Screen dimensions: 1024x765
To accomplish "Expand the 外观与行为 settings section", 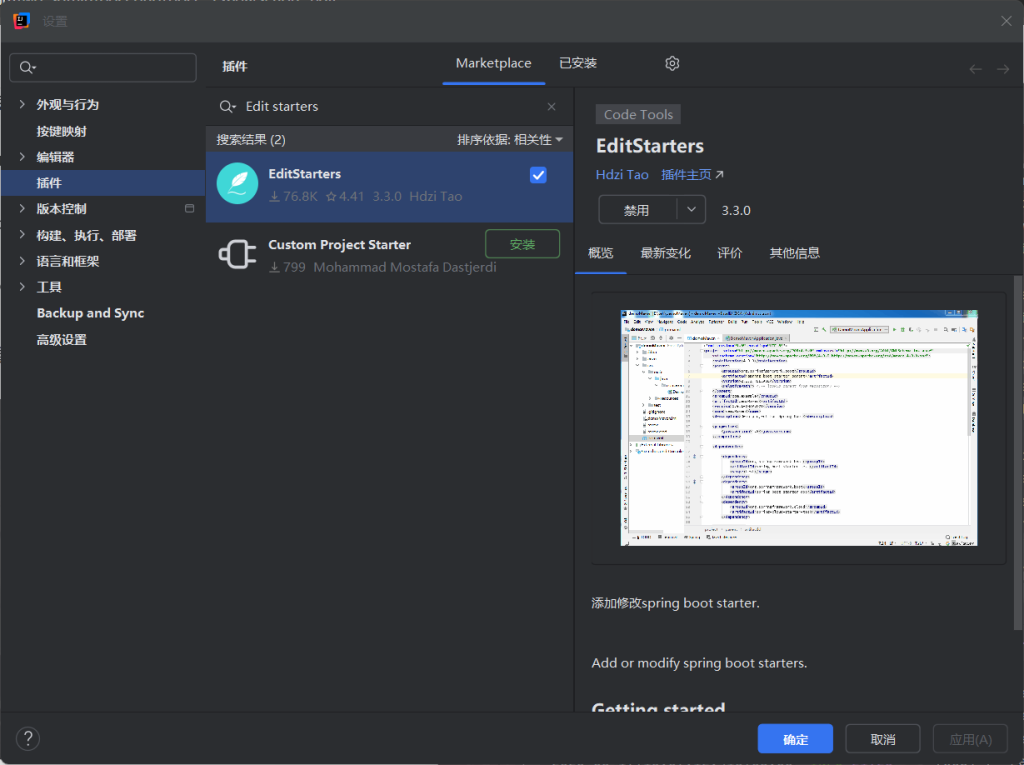I will coord(22,105).
